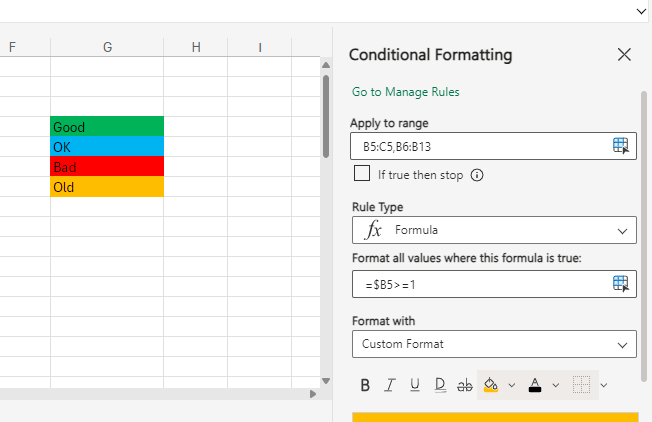Click the horizontal scroll right arrow
The height and width of the screenshot is (422, 652).
[x=313, y=394]
